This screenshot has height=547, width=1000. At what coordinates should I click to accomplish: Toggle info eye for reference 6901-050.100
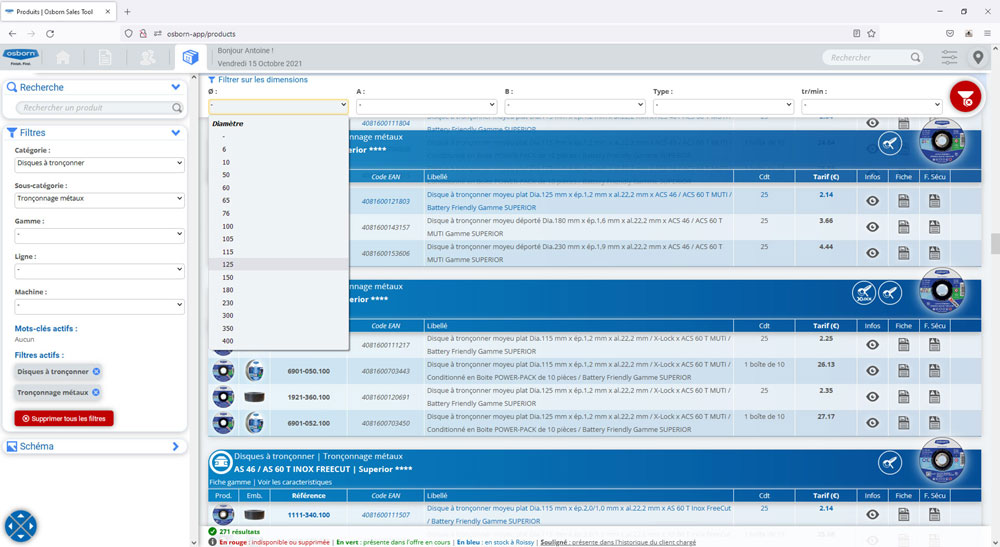click(872, 371)
